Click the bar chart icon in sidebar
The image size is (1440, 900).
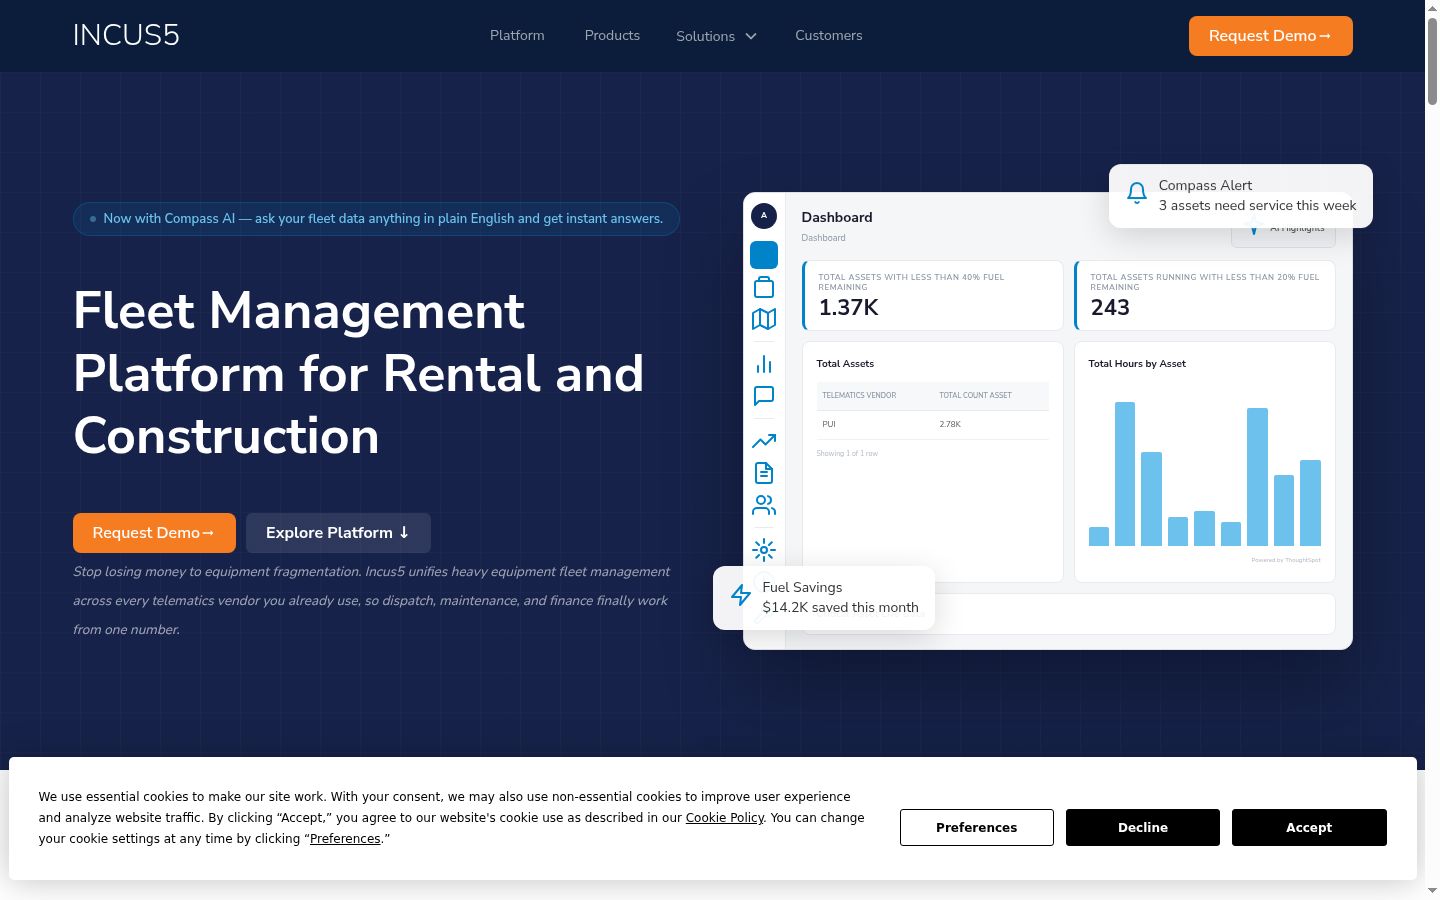coord(764,364)
